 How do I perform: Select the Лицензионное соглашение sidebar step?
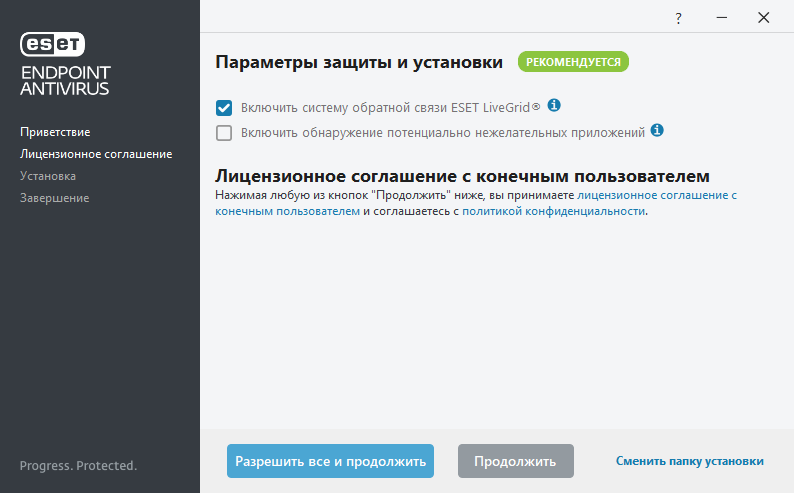tap(96, 154)
